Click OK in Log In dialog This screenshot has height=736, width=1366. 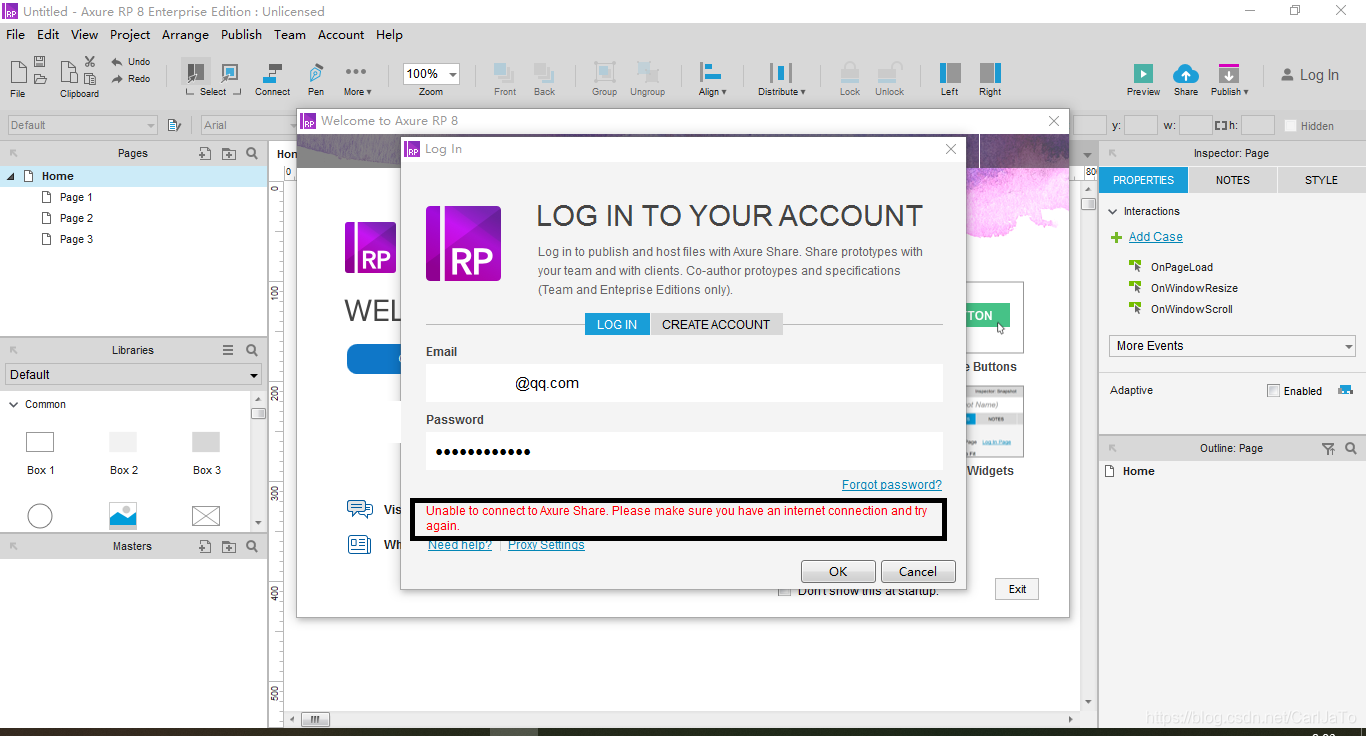(x=838, y=571)
